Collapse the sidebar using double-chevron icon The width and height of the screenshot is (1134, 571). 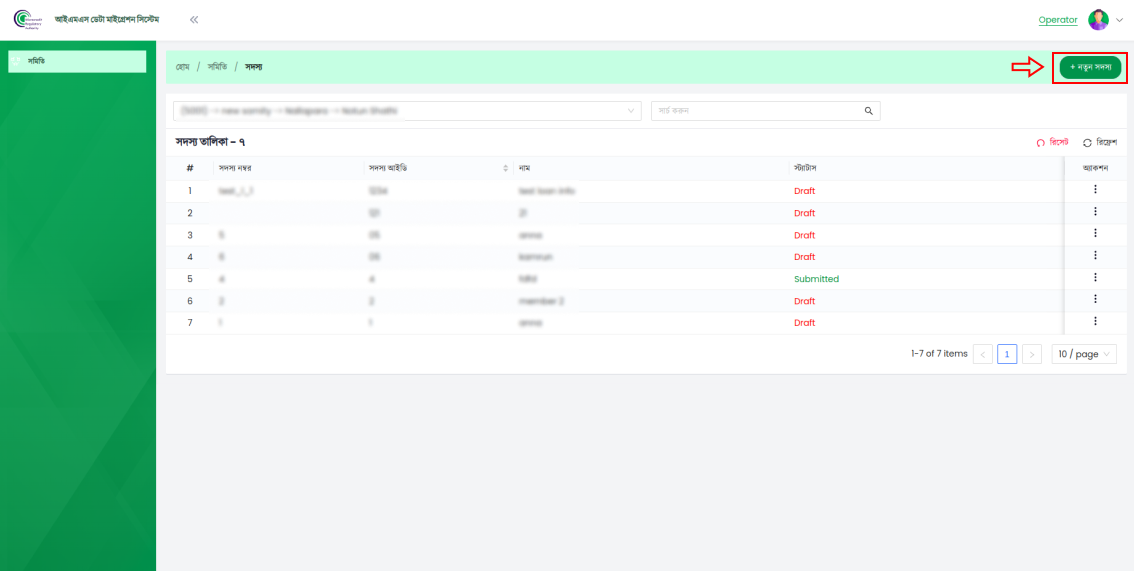point(194,20)
